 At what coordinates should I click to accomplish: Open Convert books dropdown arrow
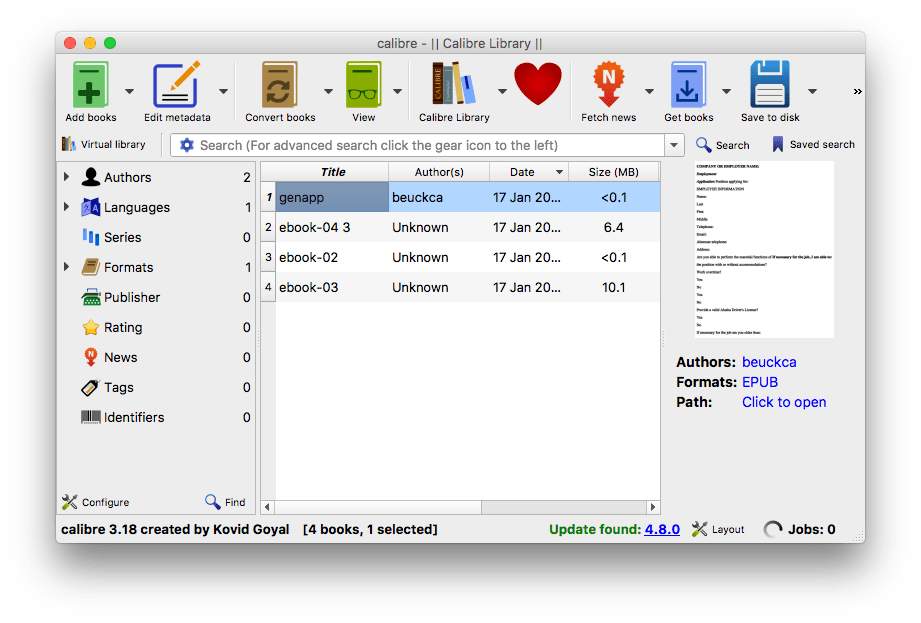[x=328, y=91]
